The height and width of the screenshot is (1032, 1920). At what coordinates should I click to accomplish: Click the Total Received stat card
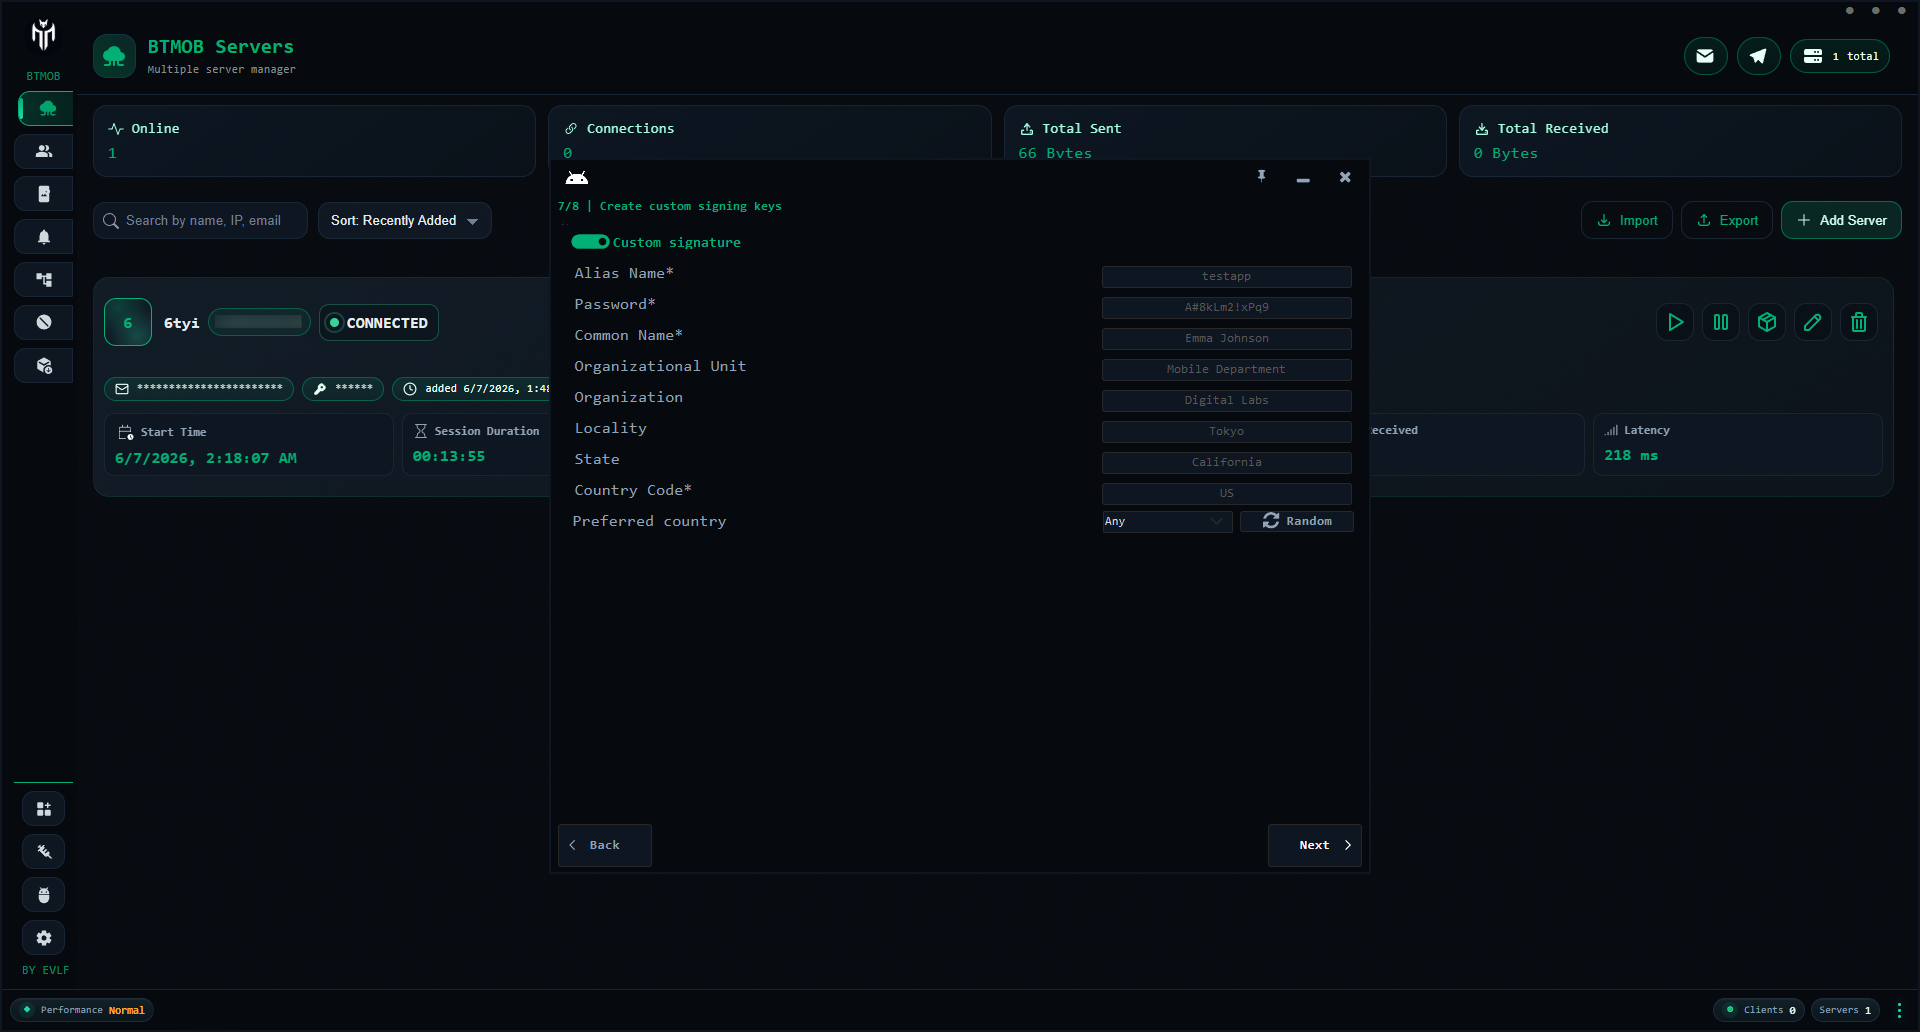pos(1680,141)
